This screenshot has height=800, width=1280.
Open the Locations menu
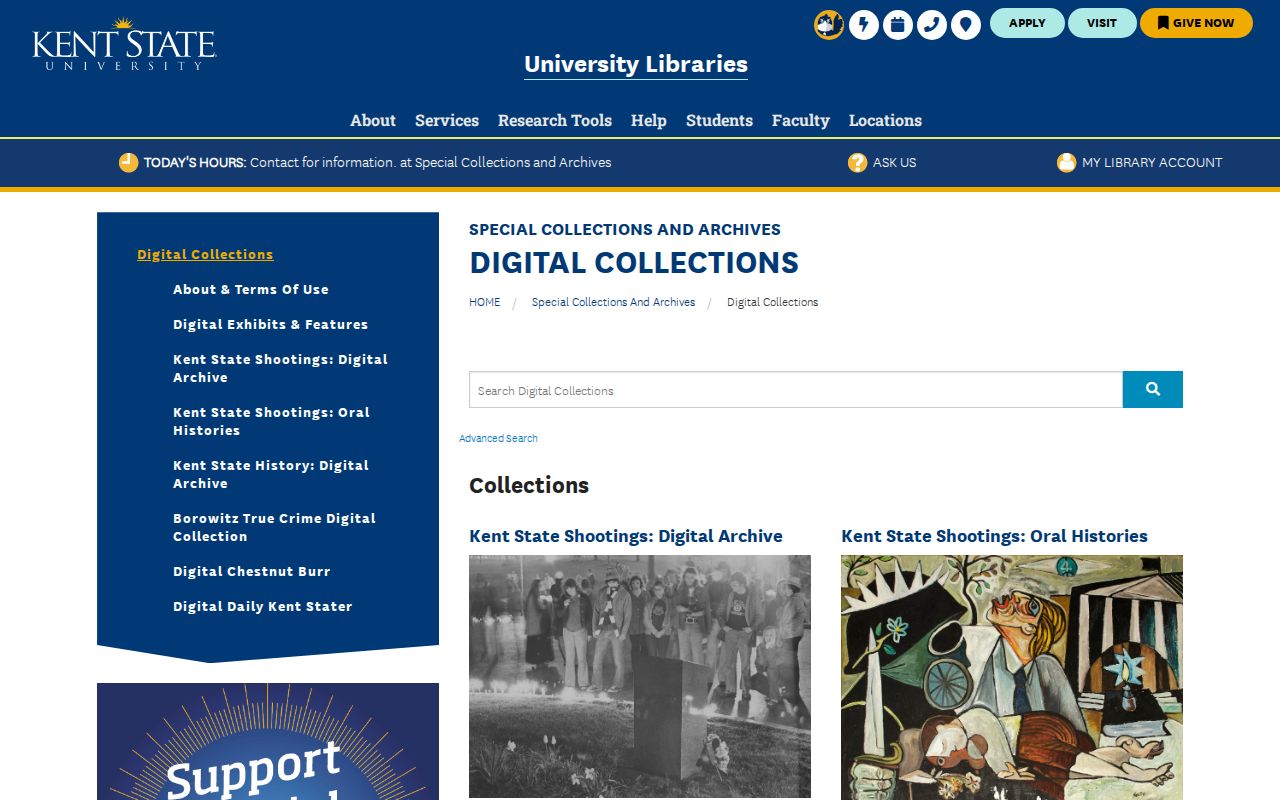click(885, 120)
